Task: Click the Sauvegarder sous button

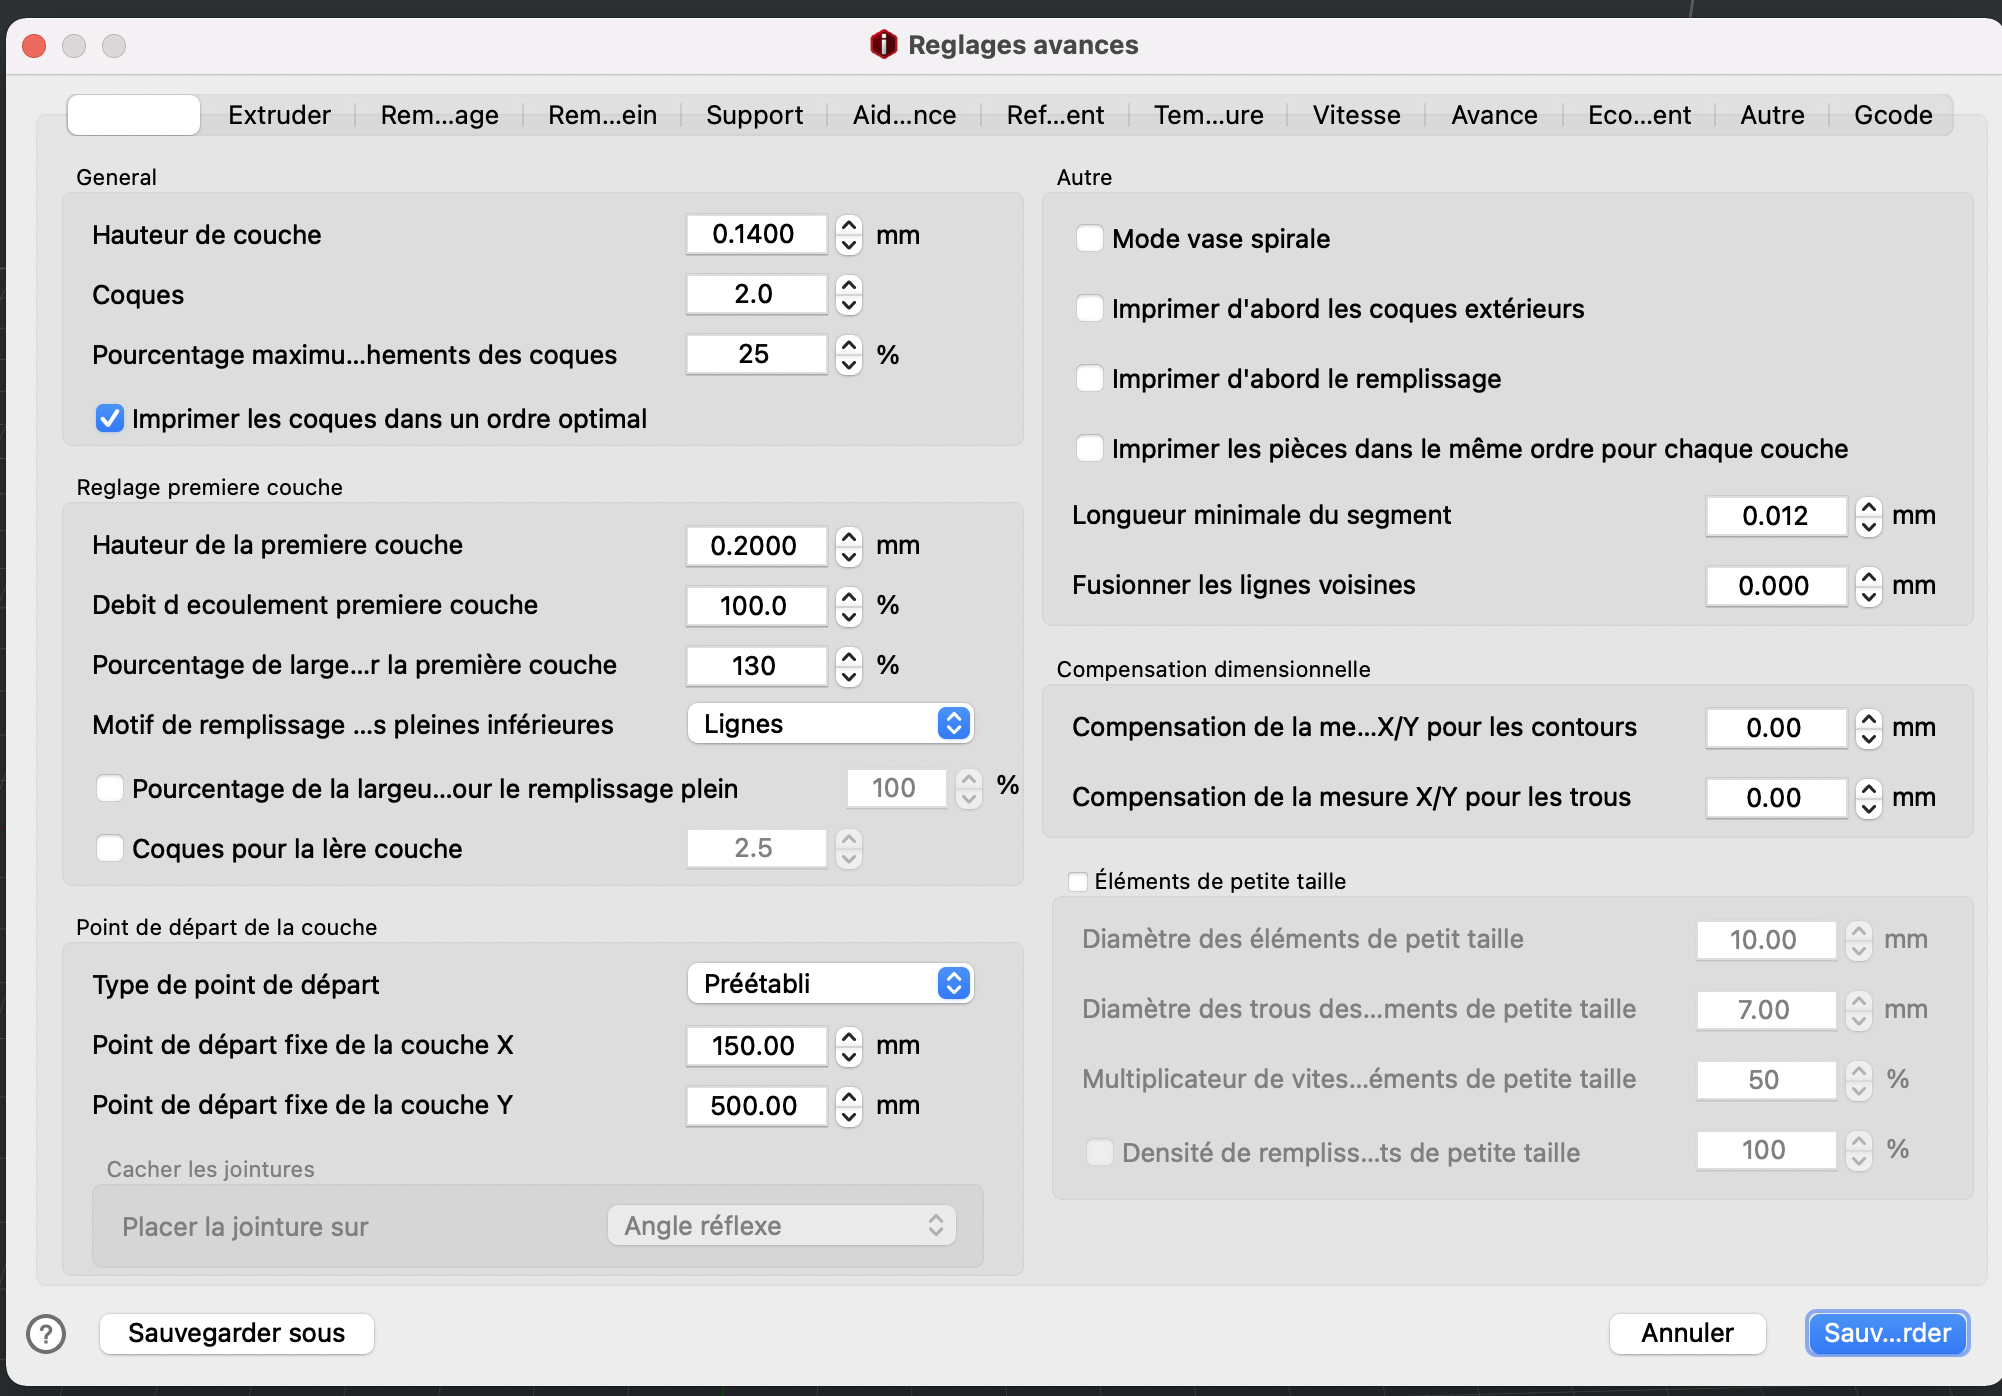Action: coord(236,1333)
